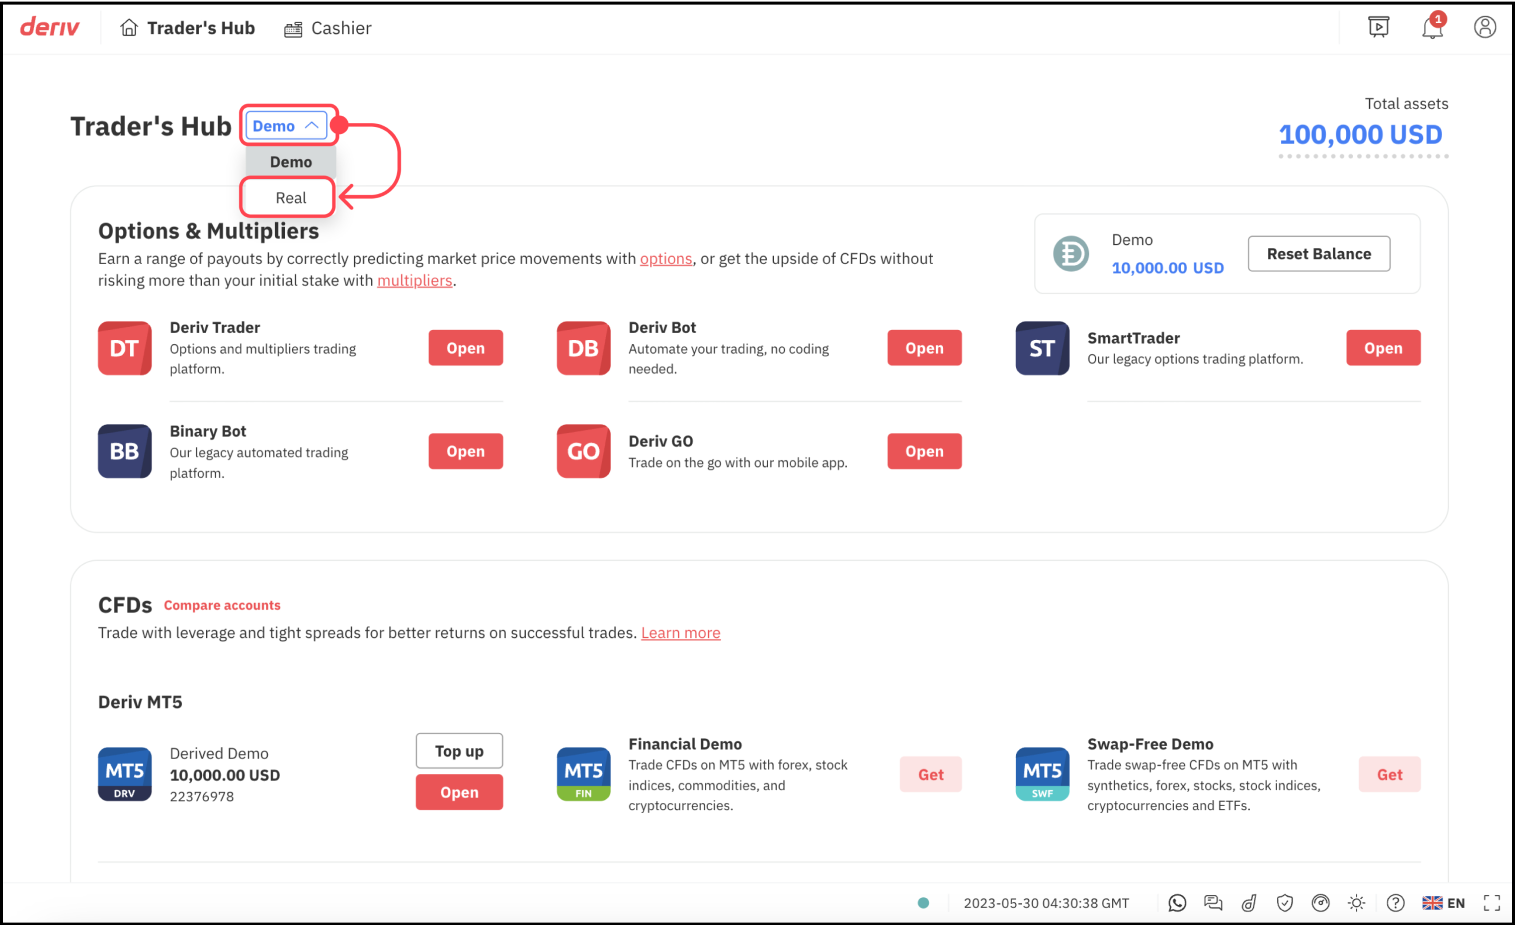Click the Deriv logo
Screen dimensions: 1515x925
pos(50,28)
